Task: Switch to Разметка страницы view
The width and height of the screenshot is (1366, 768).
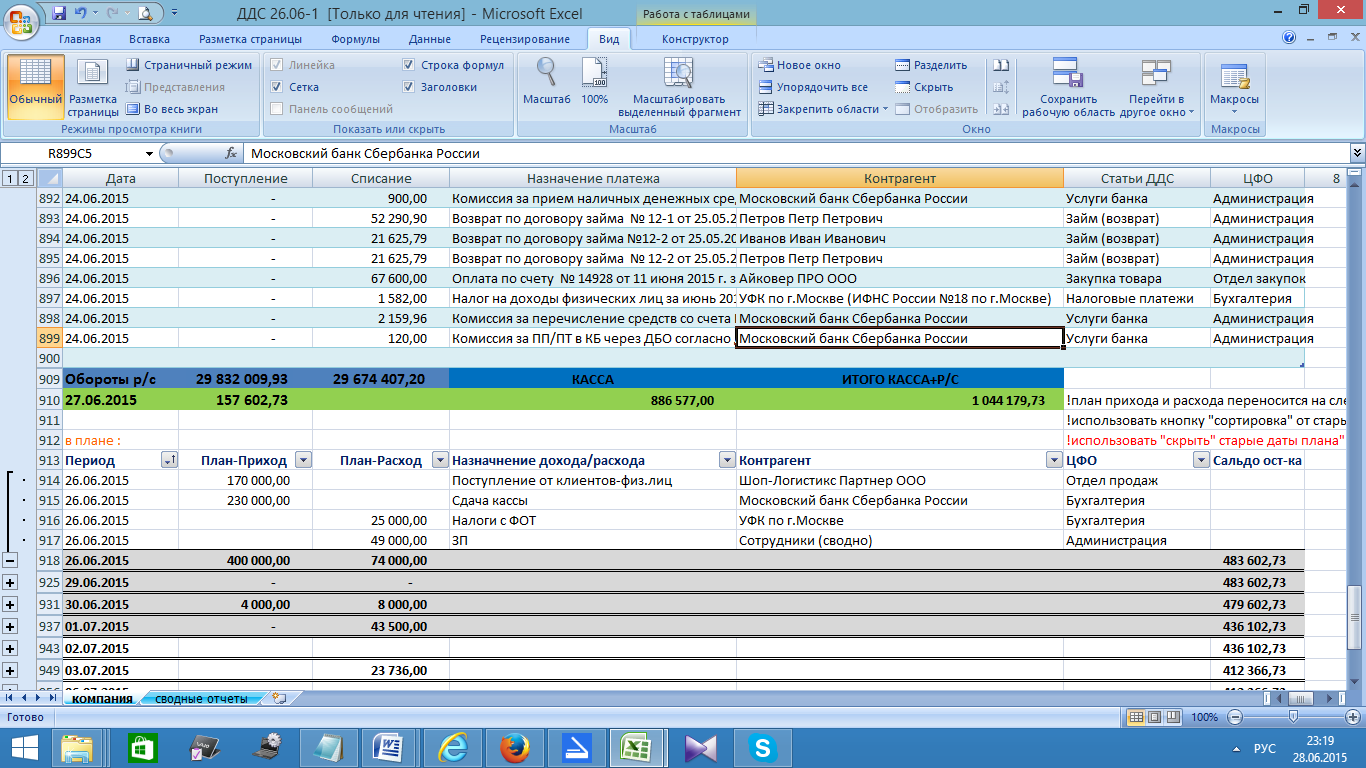Action: click(x=93, y=88)
